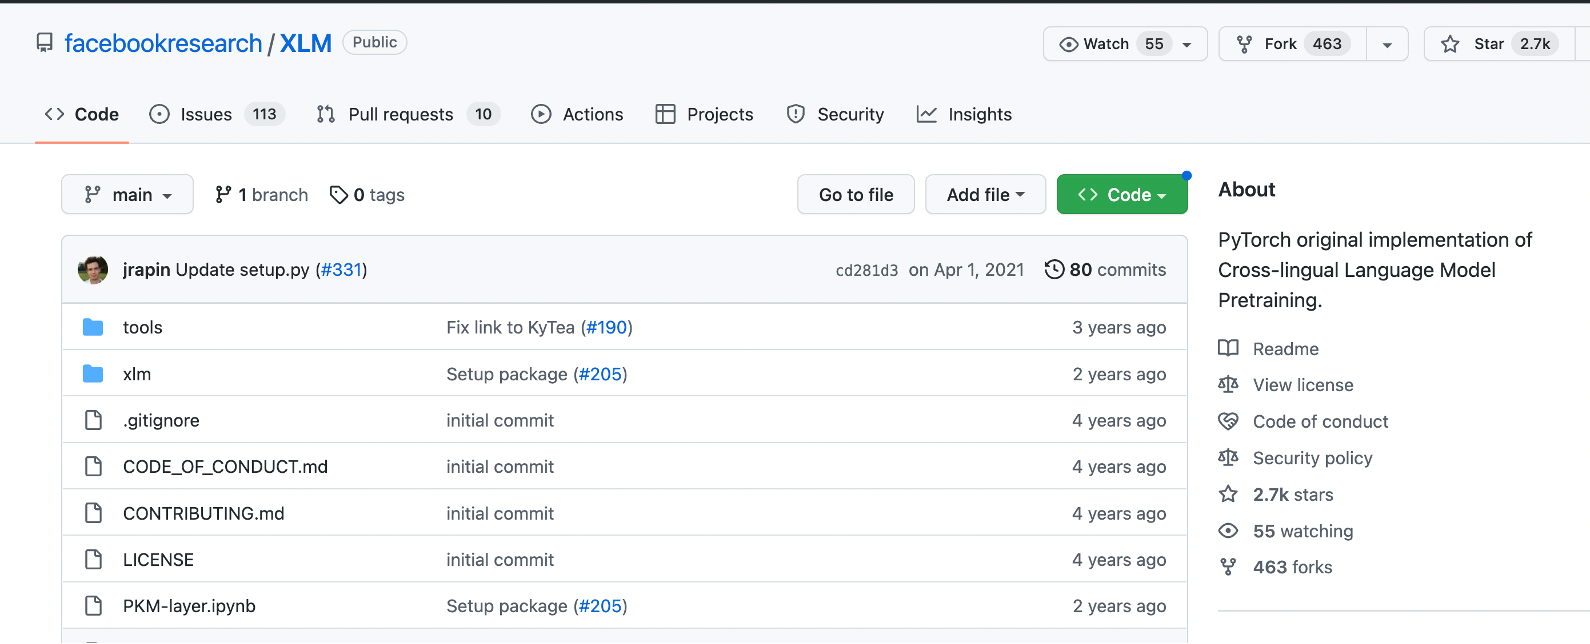Image resolution: width=1590 pixels, height=644 pixels.
Task: Click the CODE_OF_CONDUCT.md file icon
Action: (93, 466)
